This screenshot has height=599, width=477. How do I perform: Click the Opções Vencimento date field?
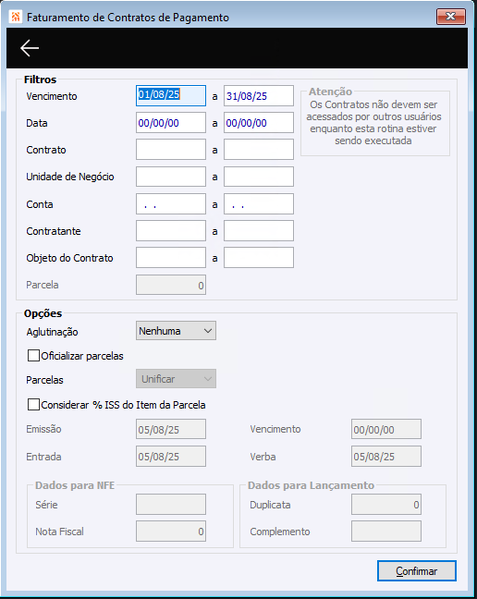(386, 429)
